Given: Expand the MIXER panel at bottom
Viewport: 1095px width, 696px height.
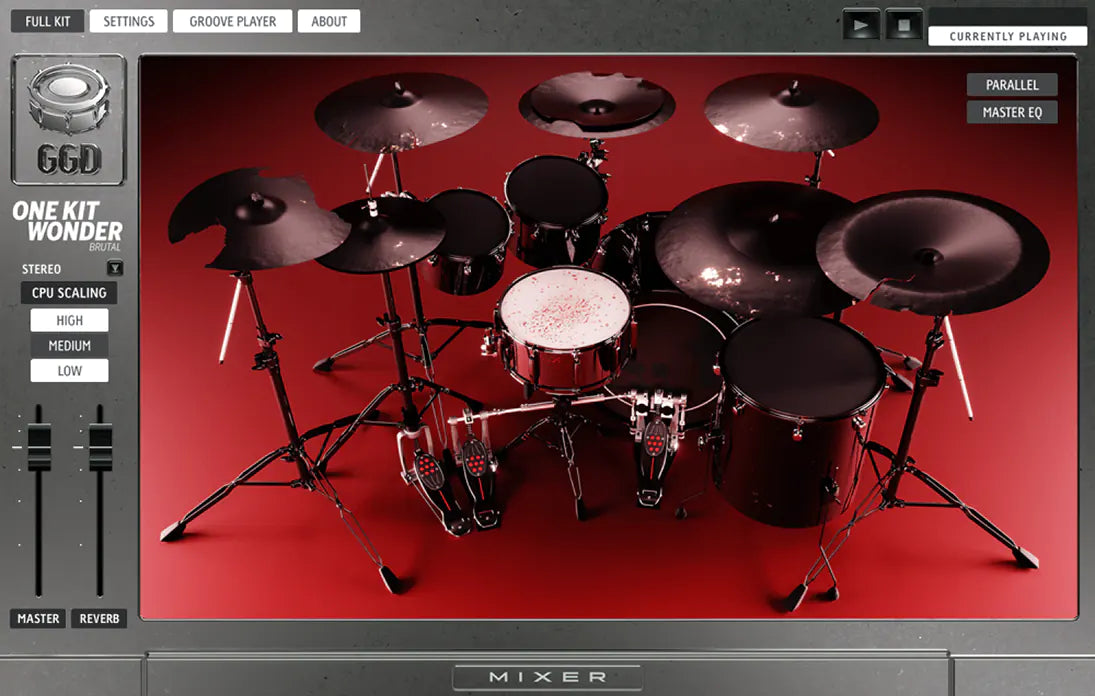Looking at the screenshot, I should [x=547, y=677].
